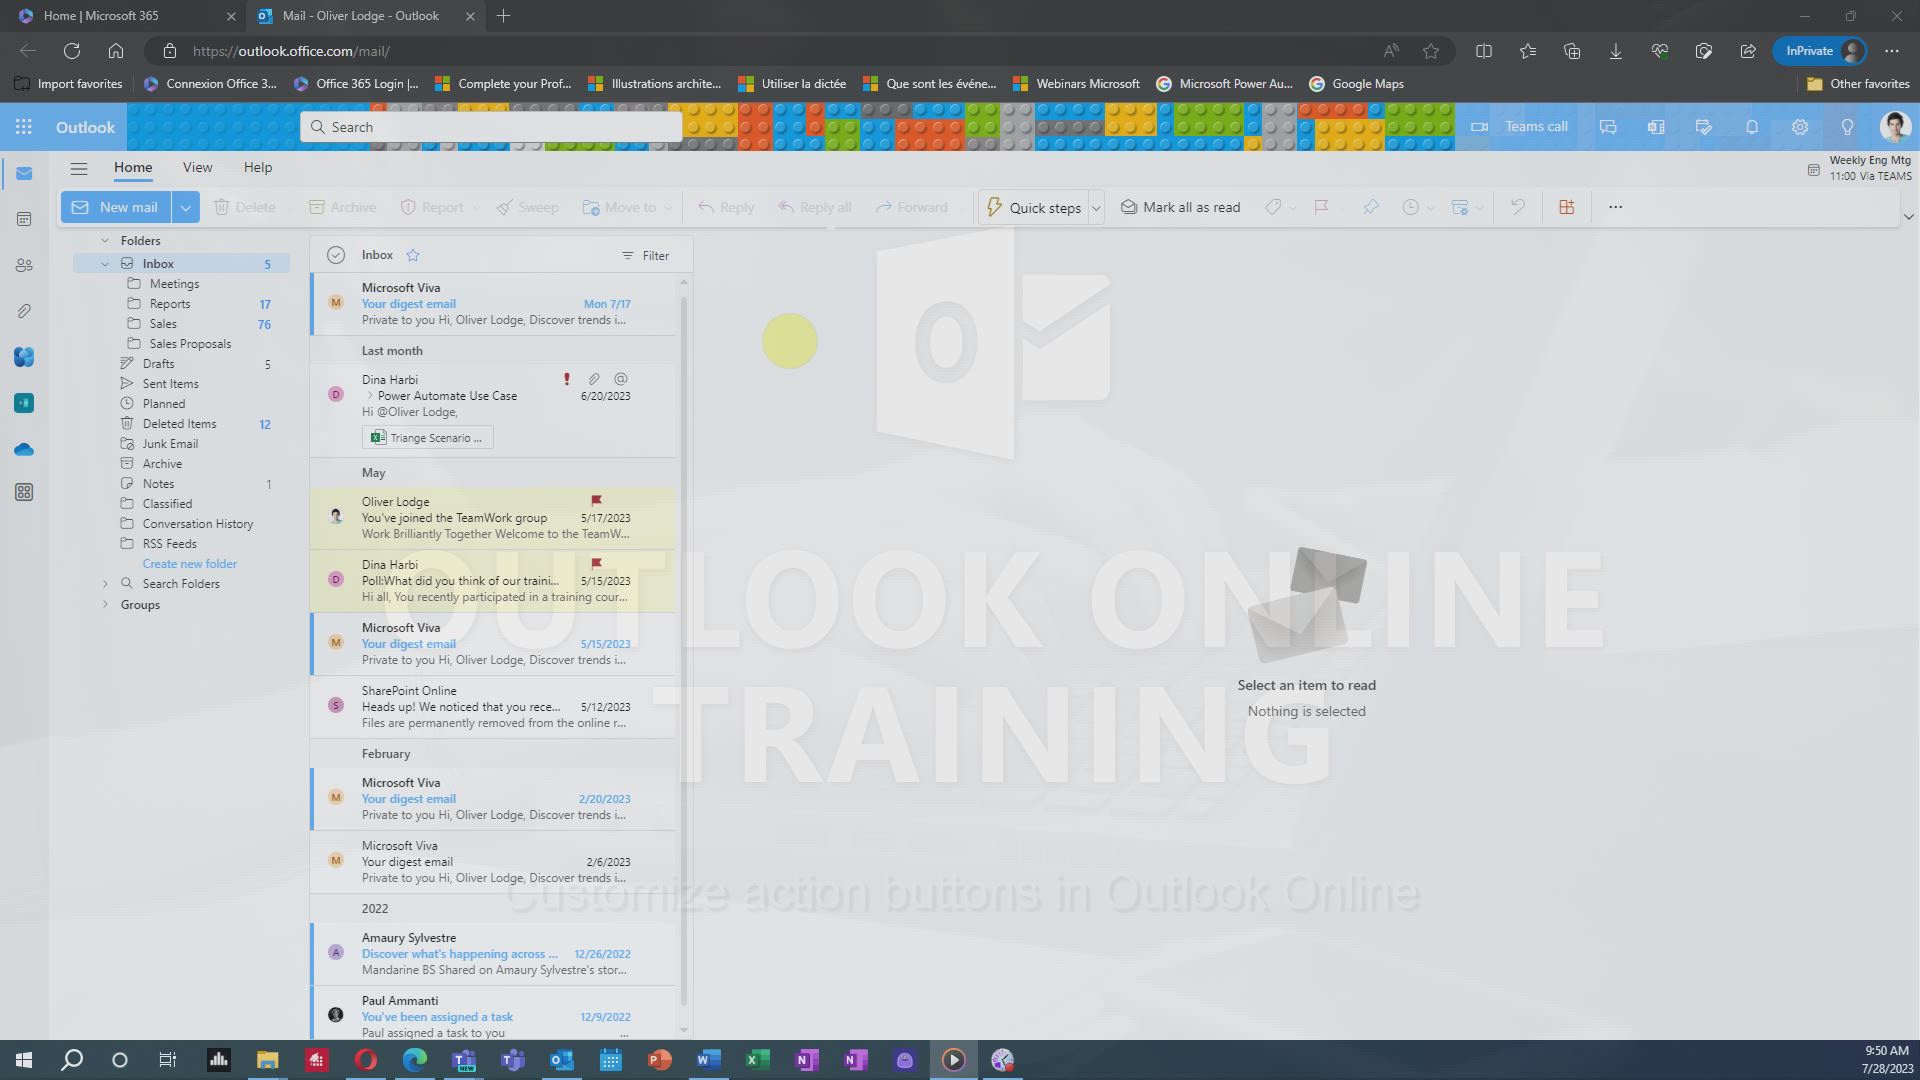Toggle flag on Dina Harbi Poll email
Screen dimensions: 1920x1080
pos(597,563)
